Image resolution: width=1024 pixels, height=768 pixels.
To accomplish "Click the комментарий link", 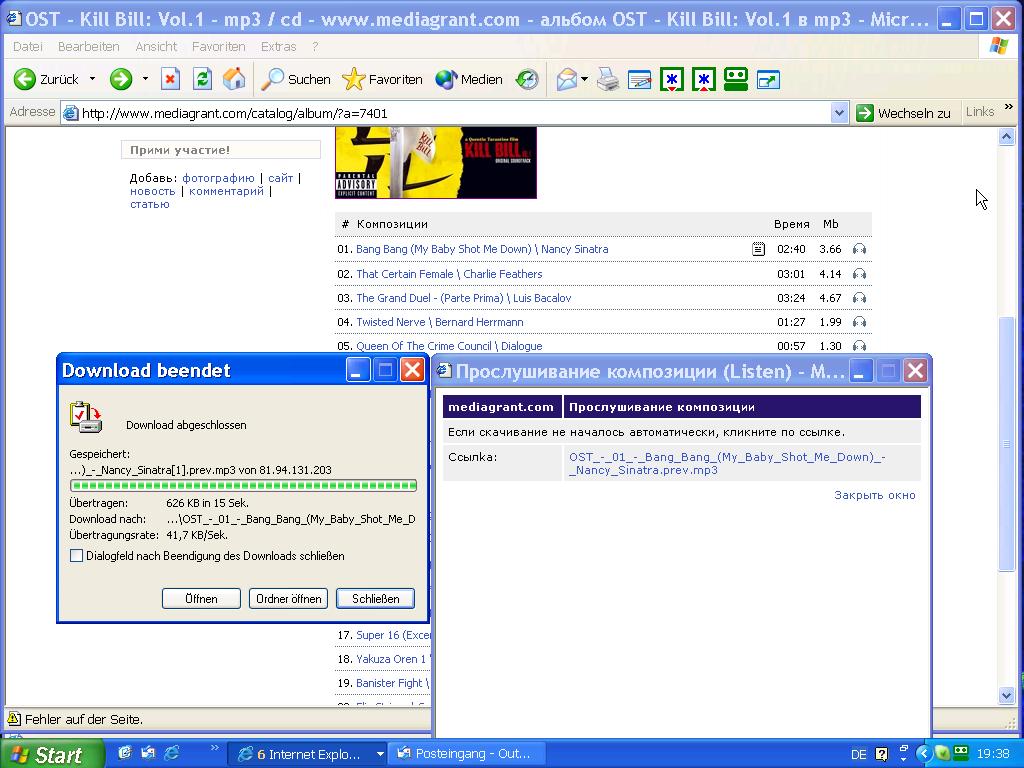I will click(227, 191).
